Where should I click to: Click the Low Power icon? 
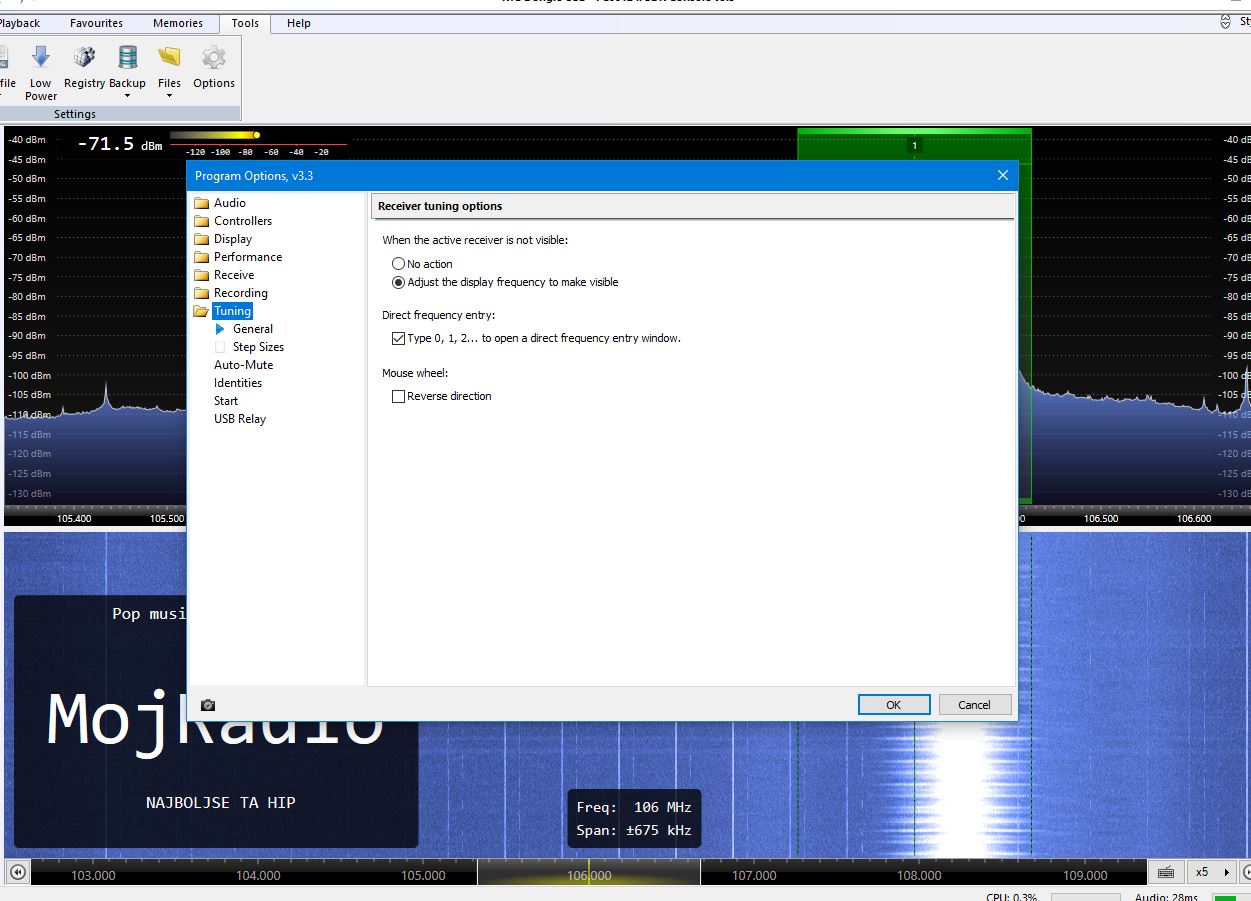tap(41, 58)
